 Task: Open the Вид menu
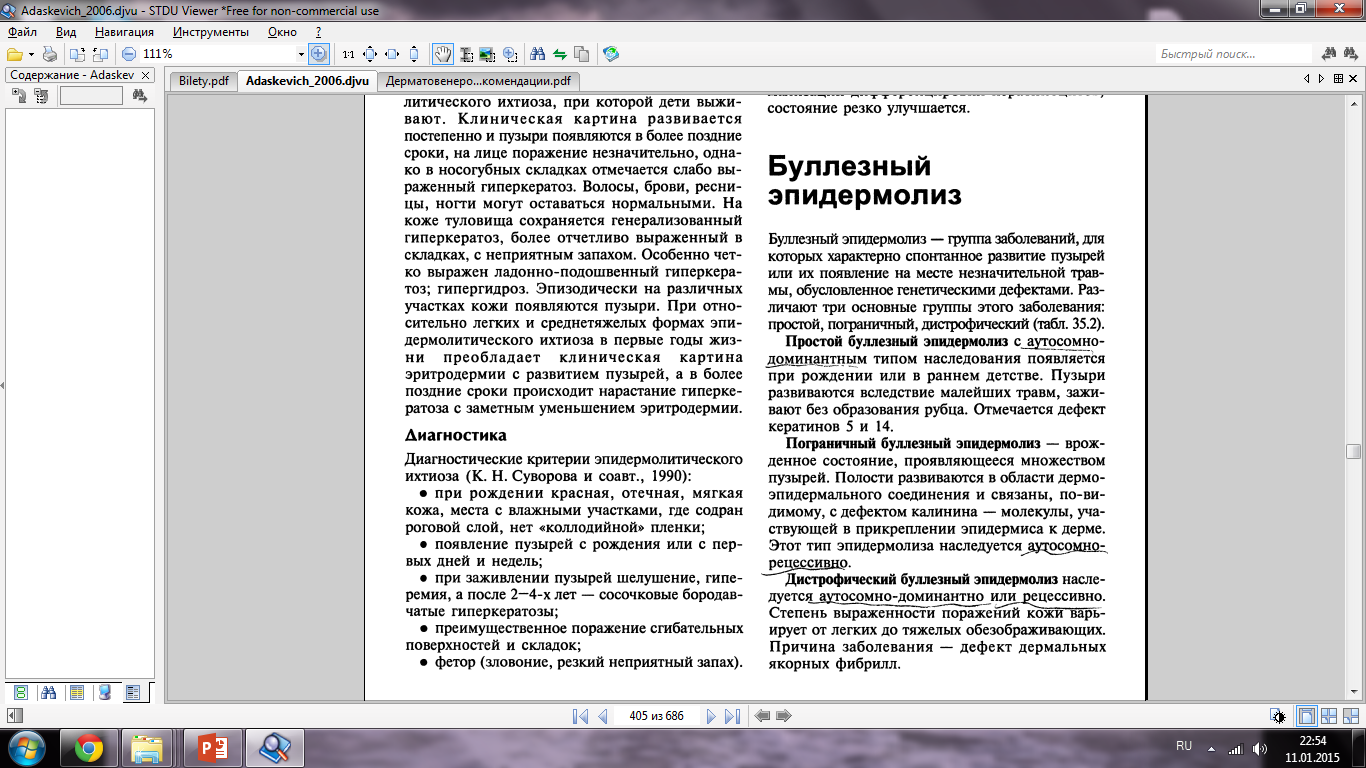(x=66, y=32)
